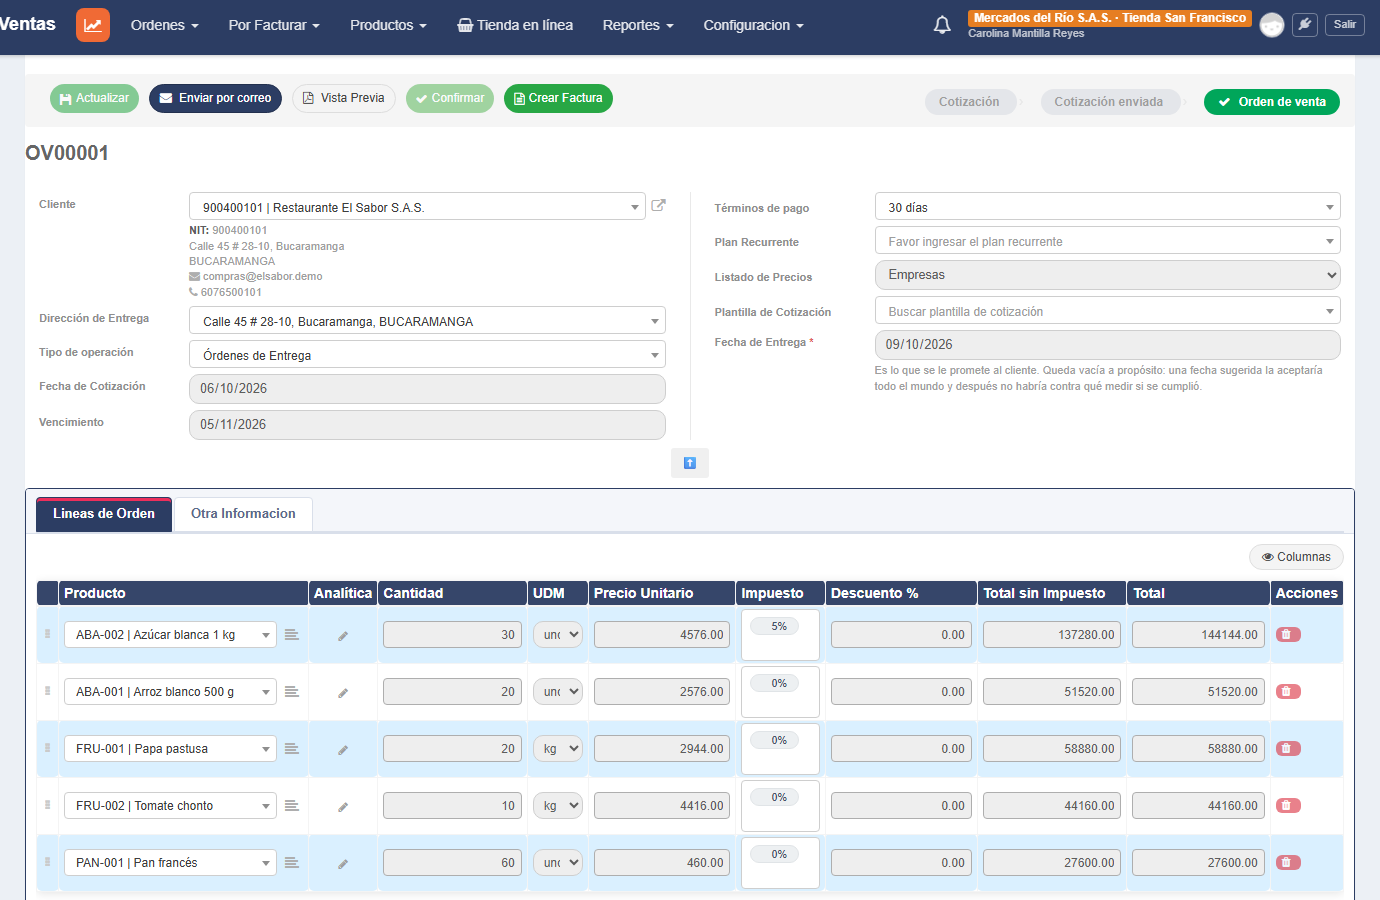The height and width of the screenshot is (900, 1380).
Task: Open Vista Previa
Action: 344,98
